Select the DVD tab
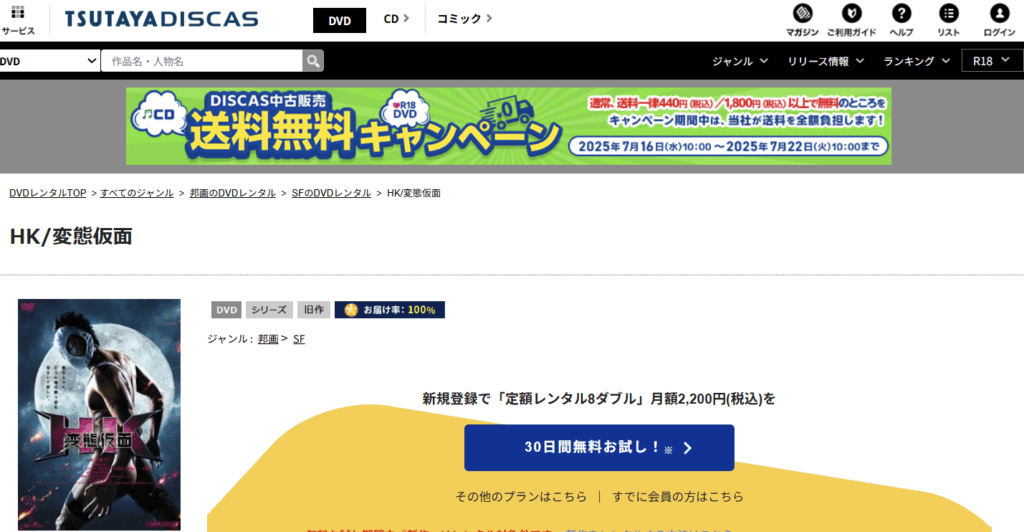The height and width of the screenshot is (532, 1024). click(340, 20)
